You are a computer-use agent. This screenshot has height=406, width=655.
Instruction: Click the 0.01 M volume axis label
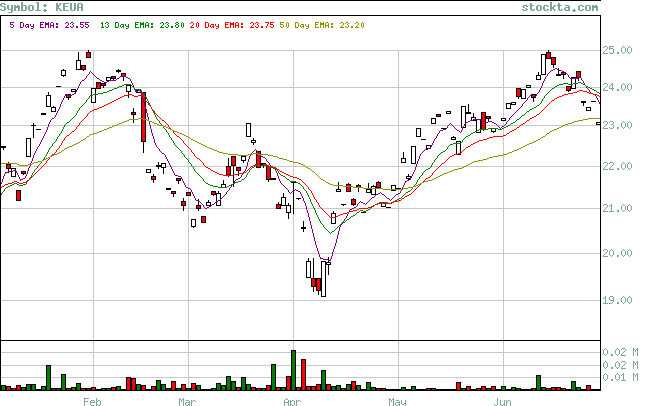pos(620,377)
